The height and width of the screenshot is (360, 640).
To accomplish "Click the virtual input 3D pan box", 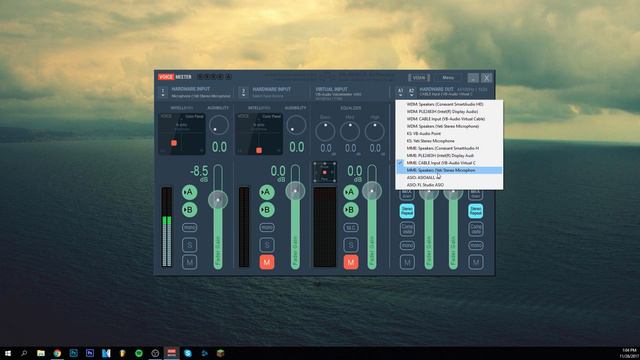I will pos(324,172).
